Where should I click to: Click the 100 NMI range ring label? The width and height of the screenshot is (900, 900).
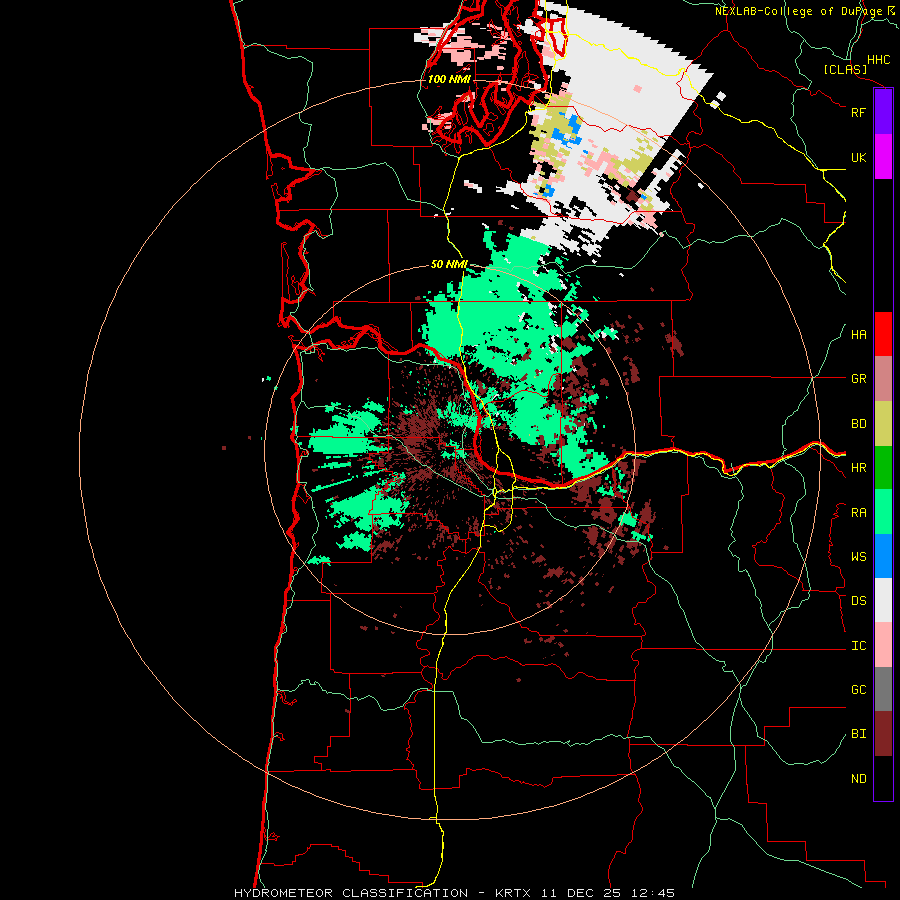point(449,79)
